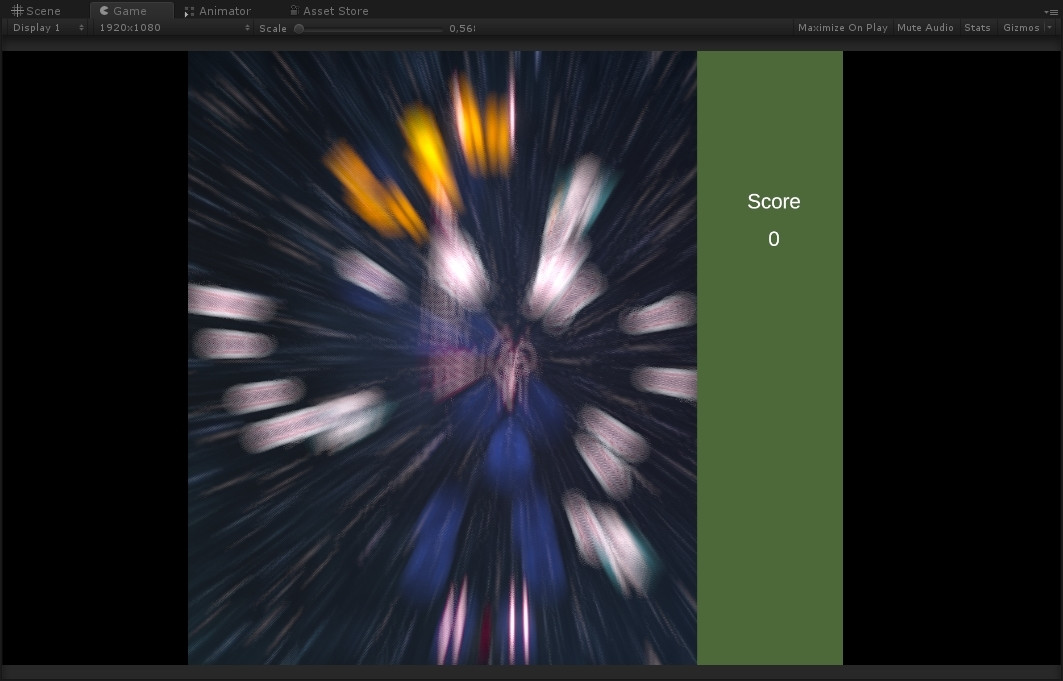This screenshot has height=681, width=1063.
Task: Switch to the Scene tab
Action: (37, 11)
